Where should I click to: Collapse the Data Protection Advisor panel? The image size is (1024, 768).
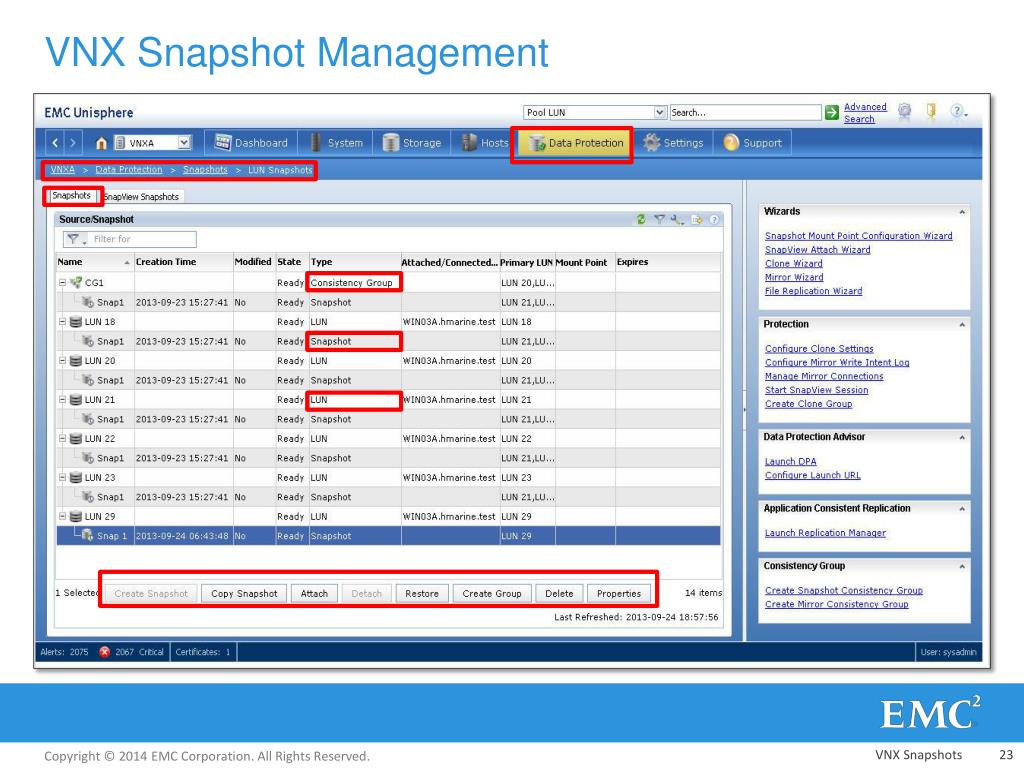(x=962, y=438)
